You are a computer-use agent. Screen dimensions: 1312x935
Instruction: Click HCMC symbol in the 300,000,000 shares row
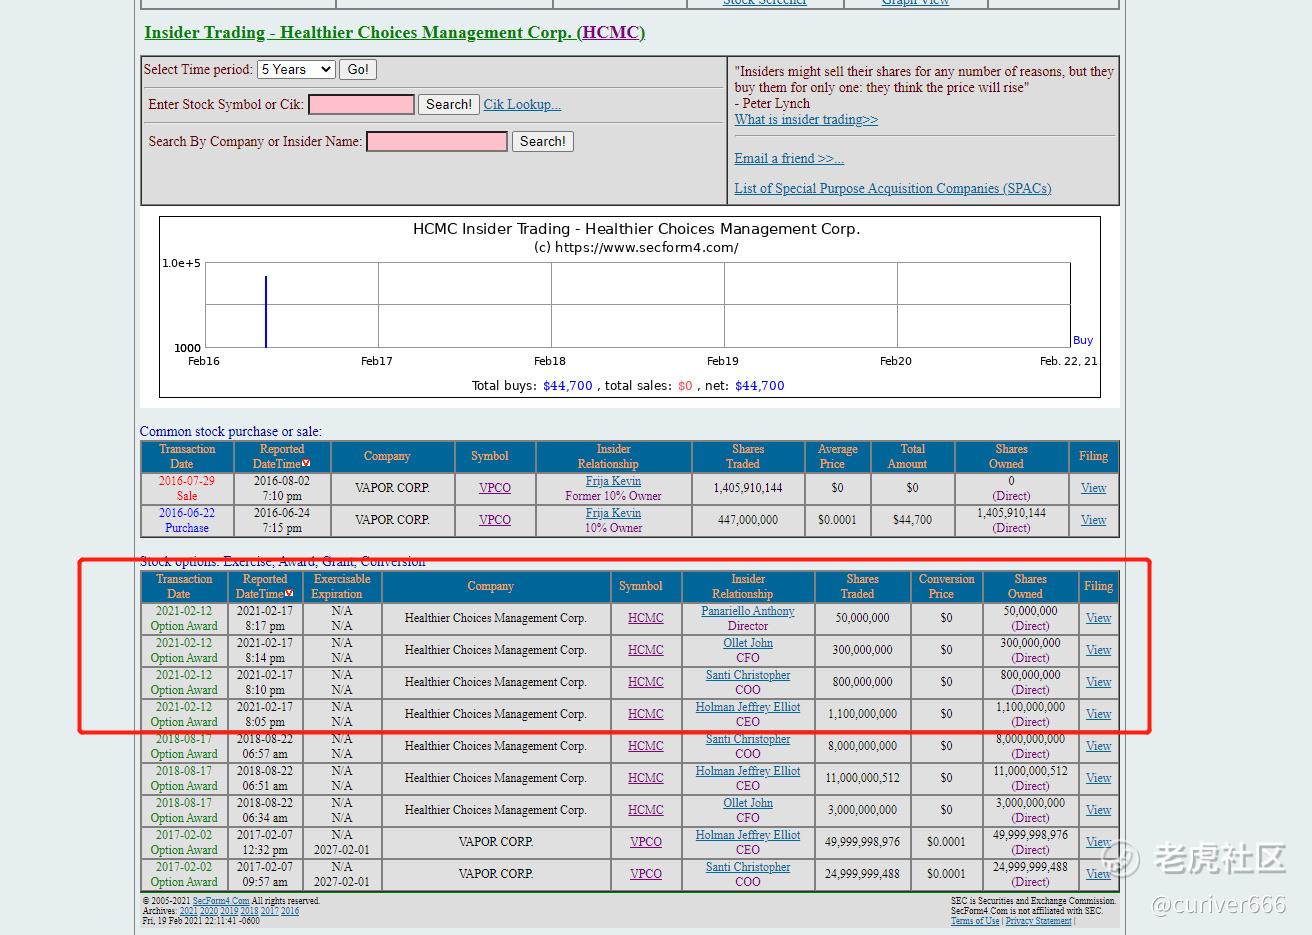[646, 650]
